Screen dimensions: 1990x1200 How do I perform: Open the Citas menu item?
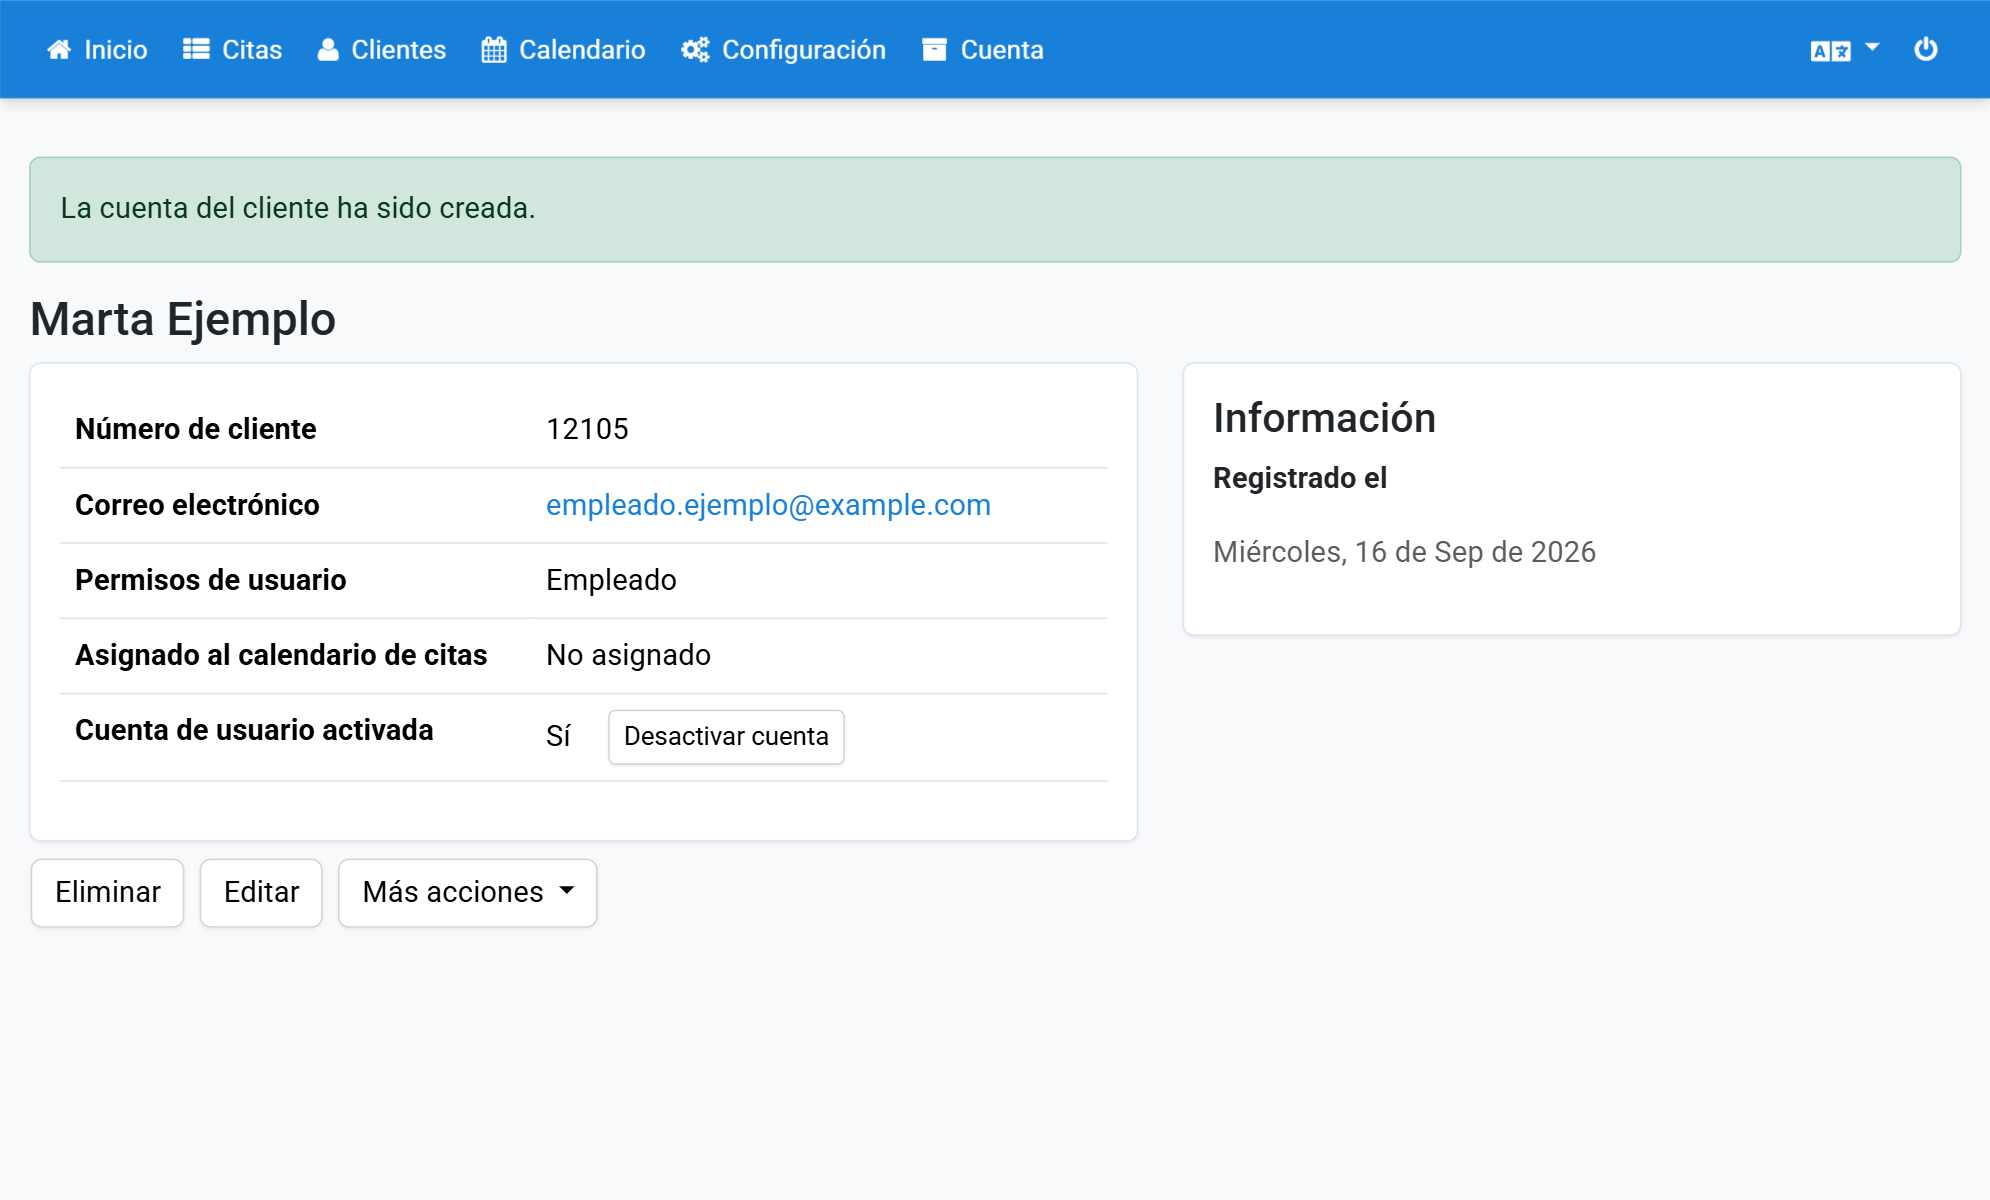[232, 50]
